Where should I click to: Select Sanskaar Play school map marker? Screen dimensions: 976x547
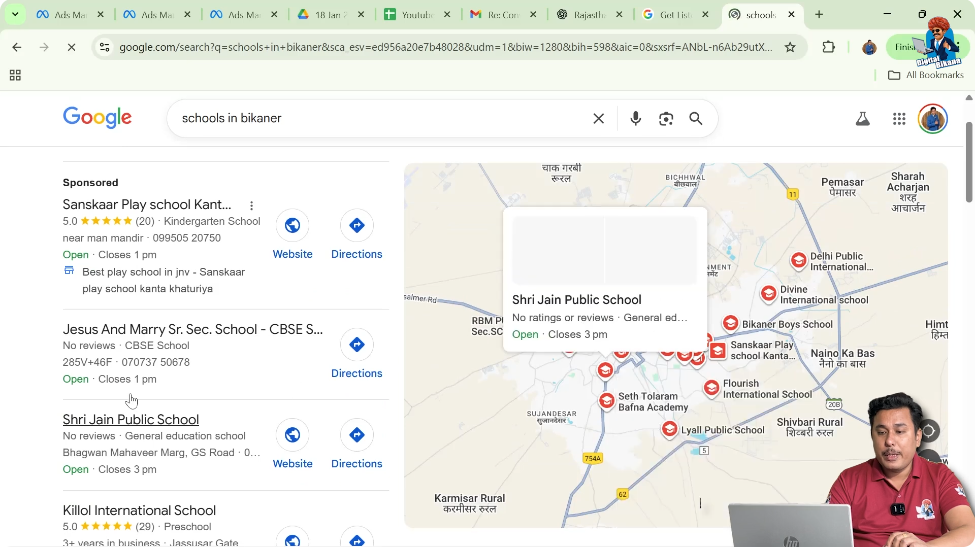718,351
